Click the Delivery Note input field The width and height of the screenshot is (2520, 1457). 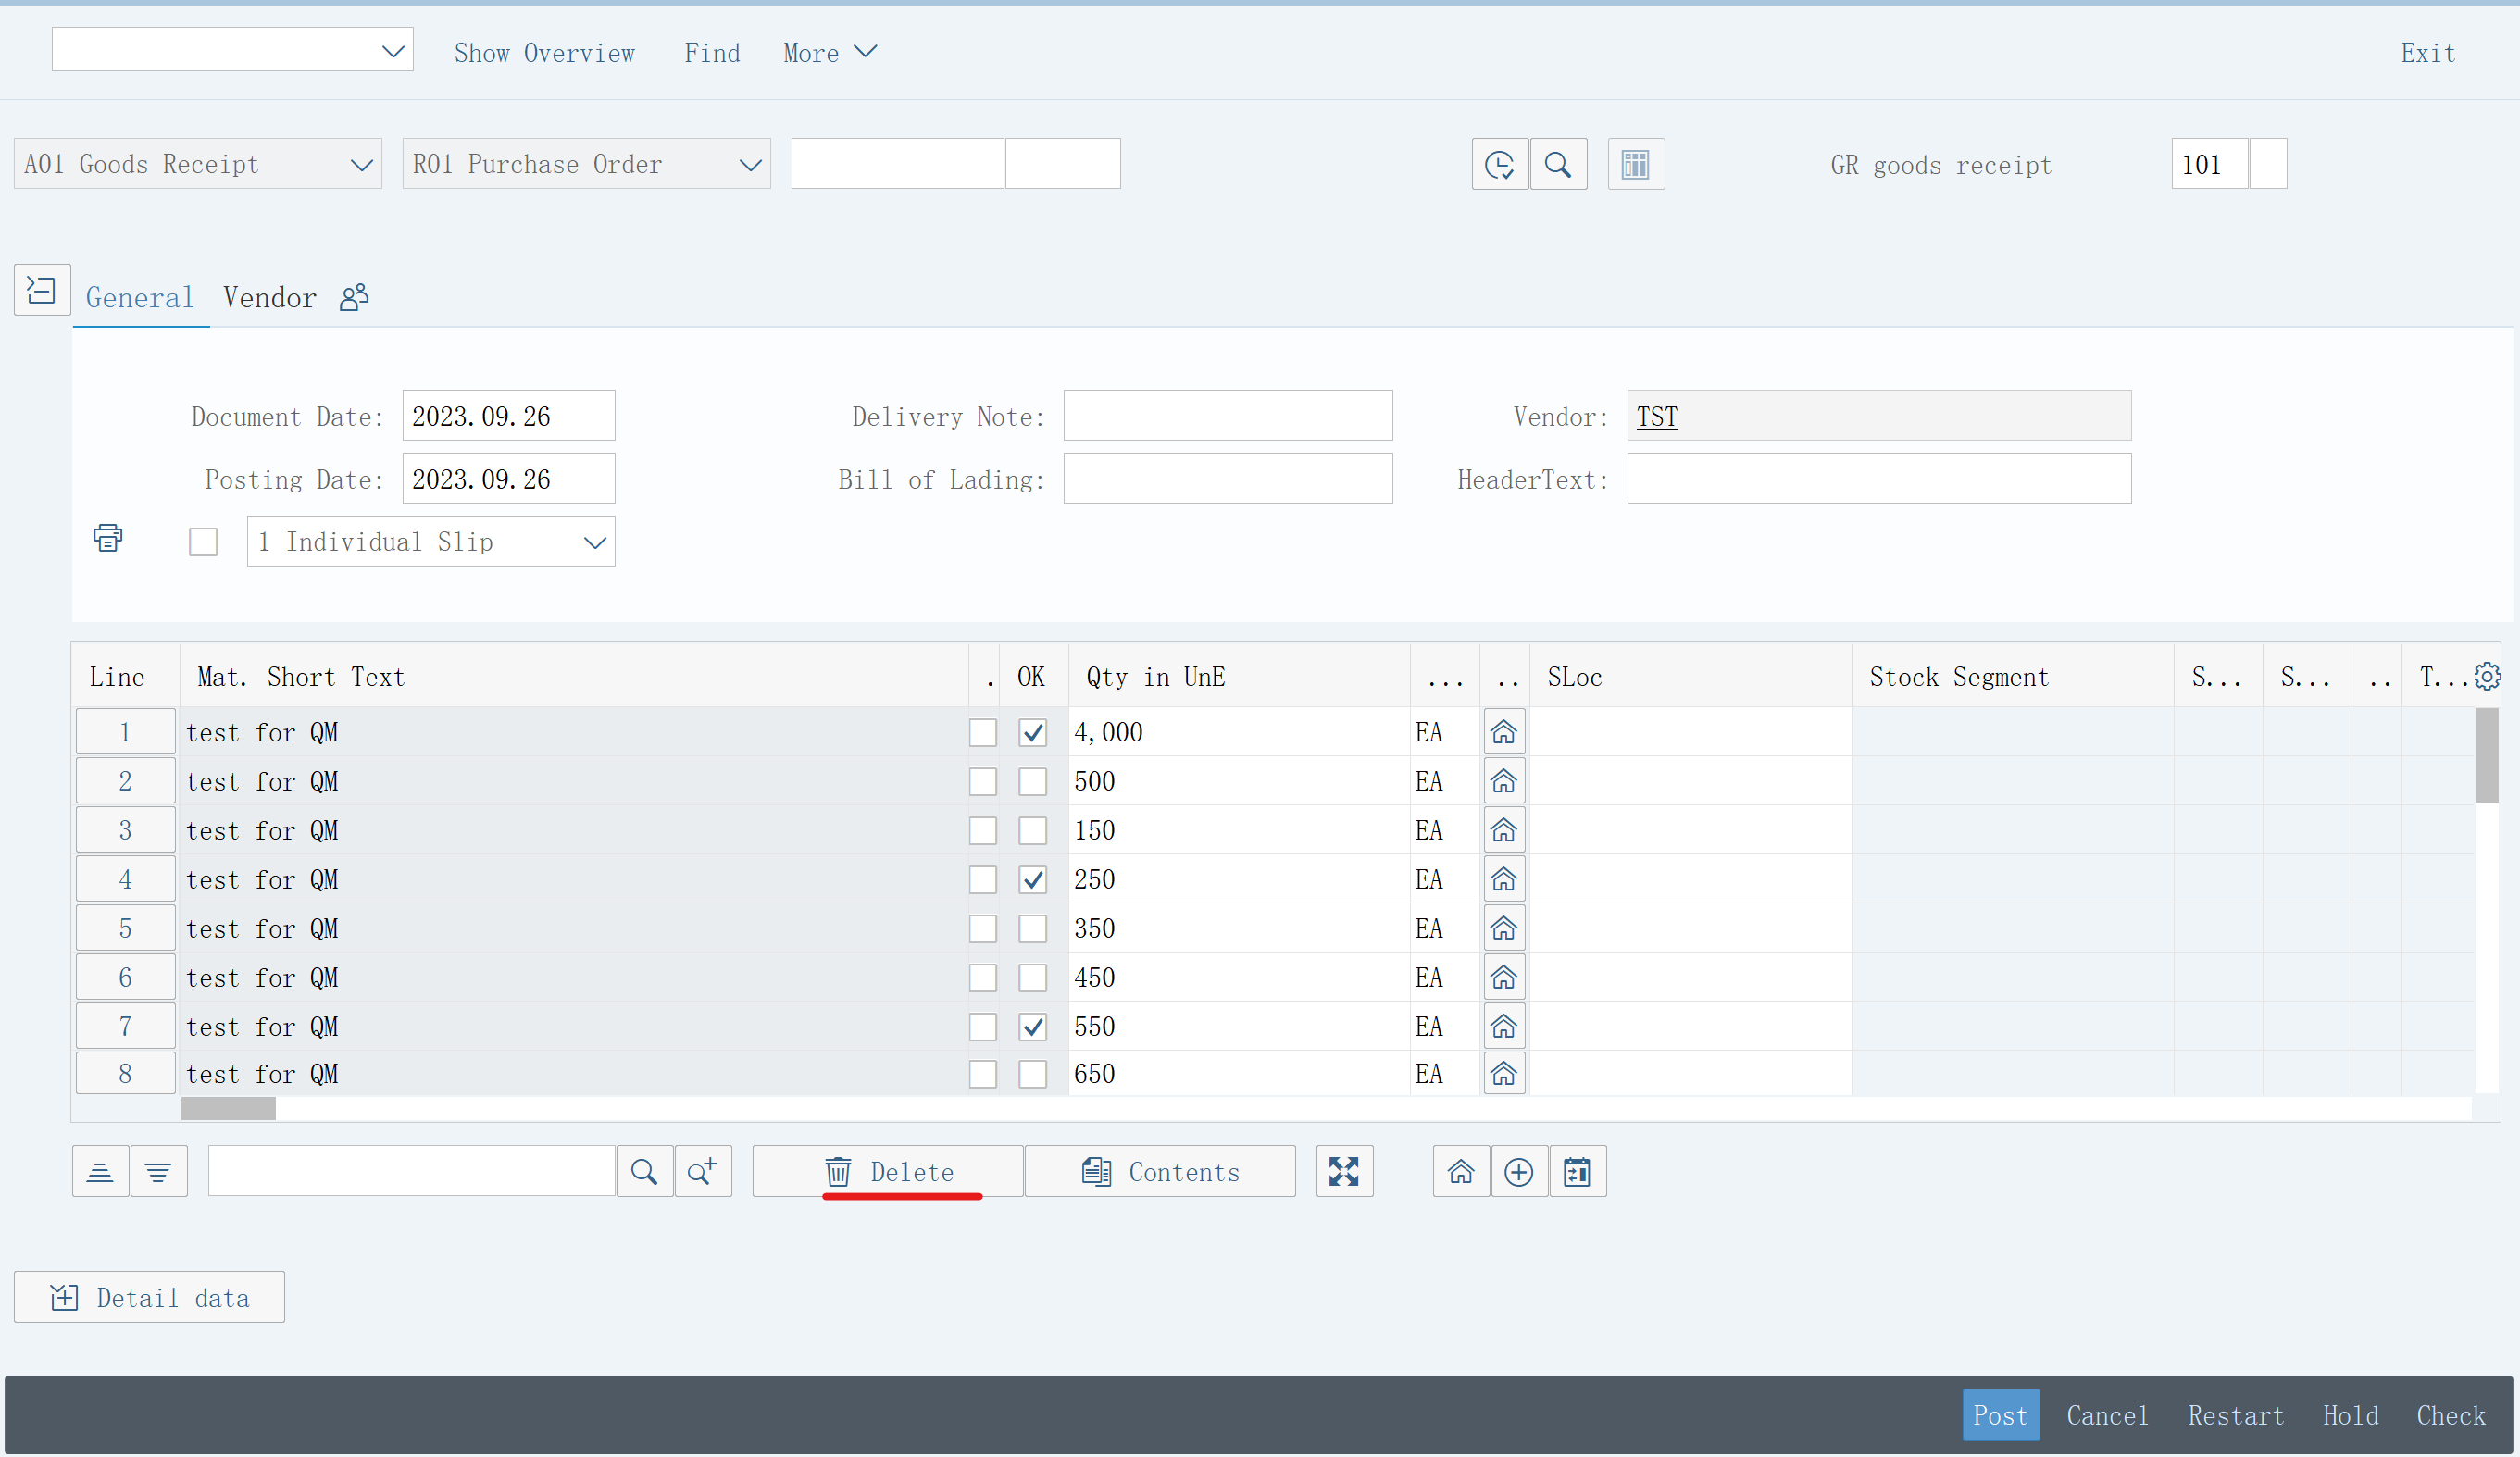click(x=1227, y=415)
